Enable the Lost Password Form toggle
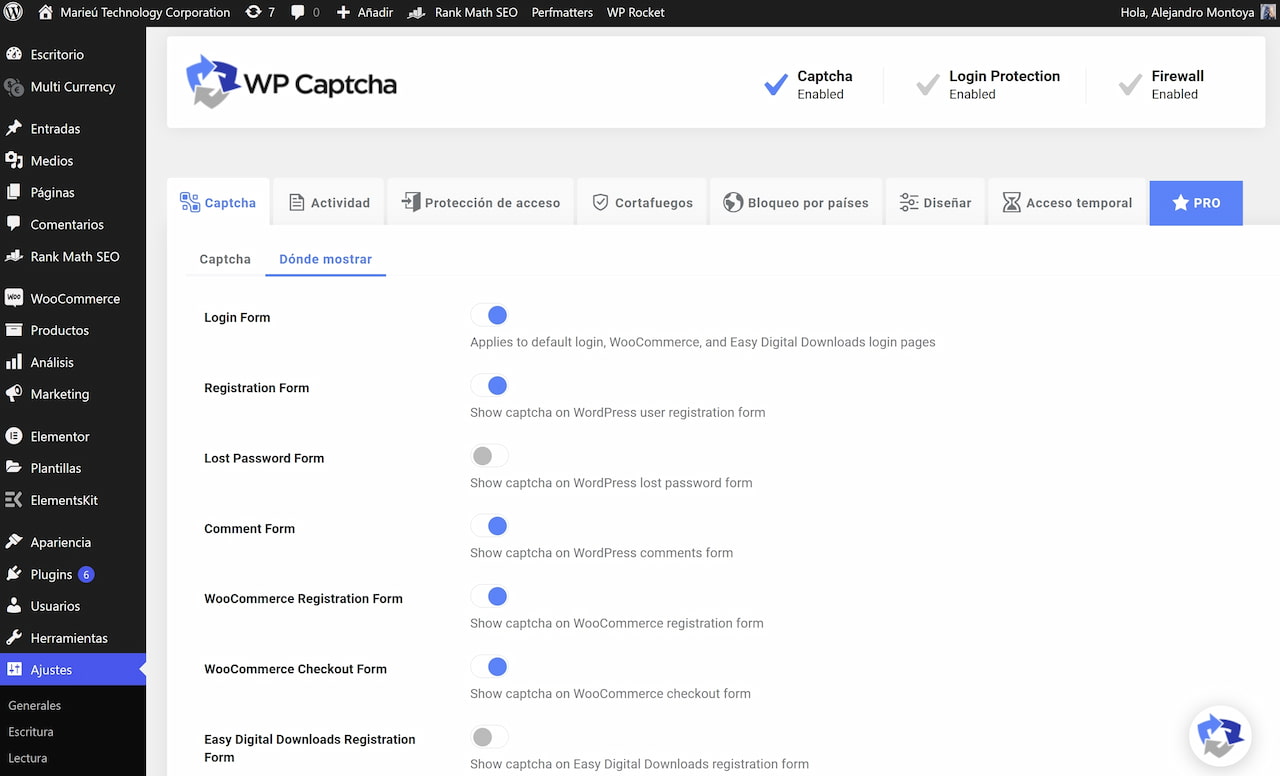 (489, 456)
